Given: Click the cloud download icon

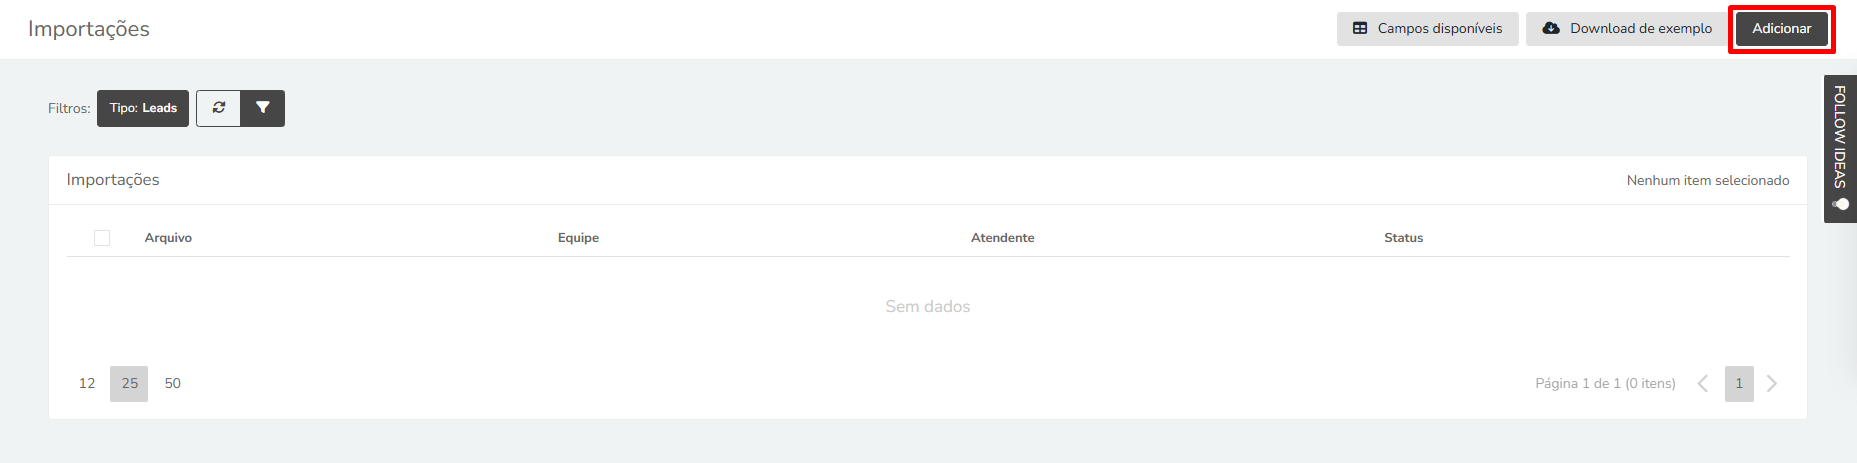Looking at the screenshot, I should [x=1551, y=29].
